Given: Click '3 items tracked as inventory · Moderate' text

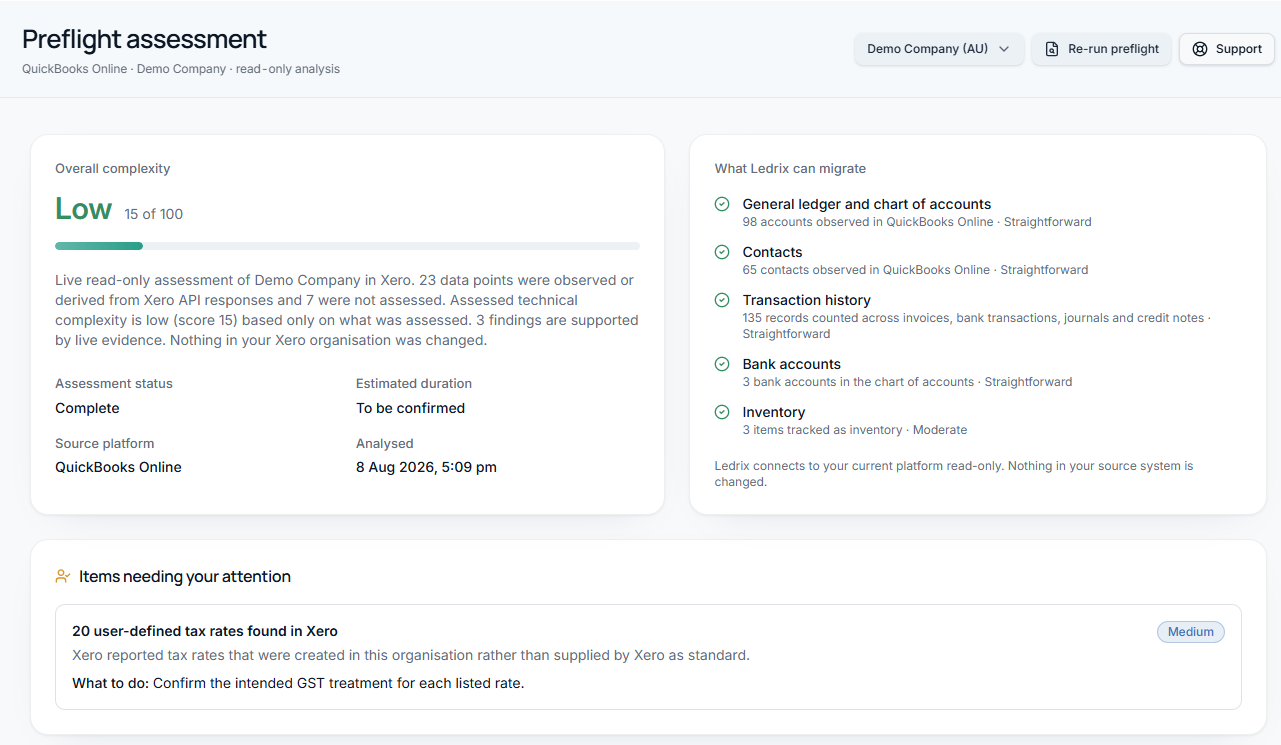Looking at the screenshot, I should click(x=855, y=430).
